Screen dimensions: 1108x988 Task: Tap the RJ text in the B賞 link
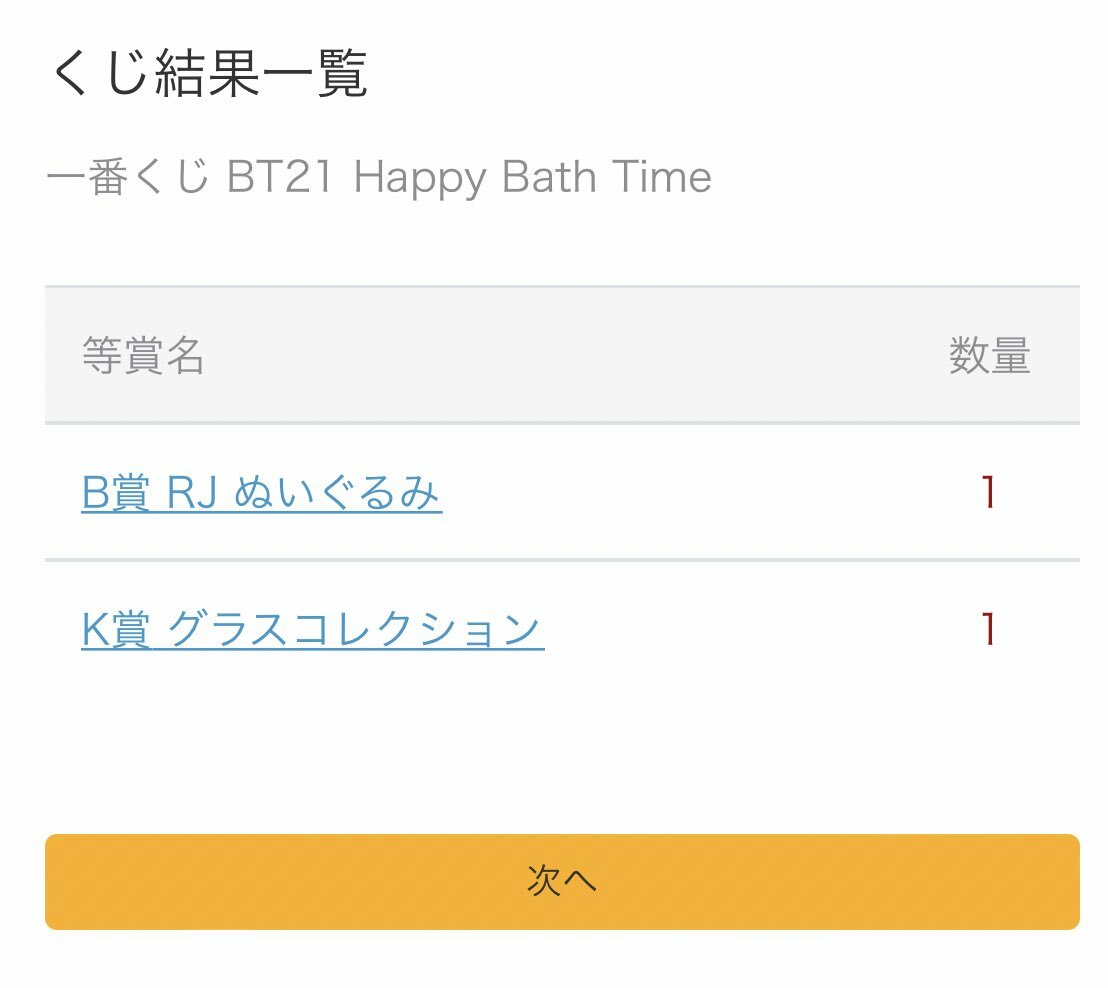[192, 493]
